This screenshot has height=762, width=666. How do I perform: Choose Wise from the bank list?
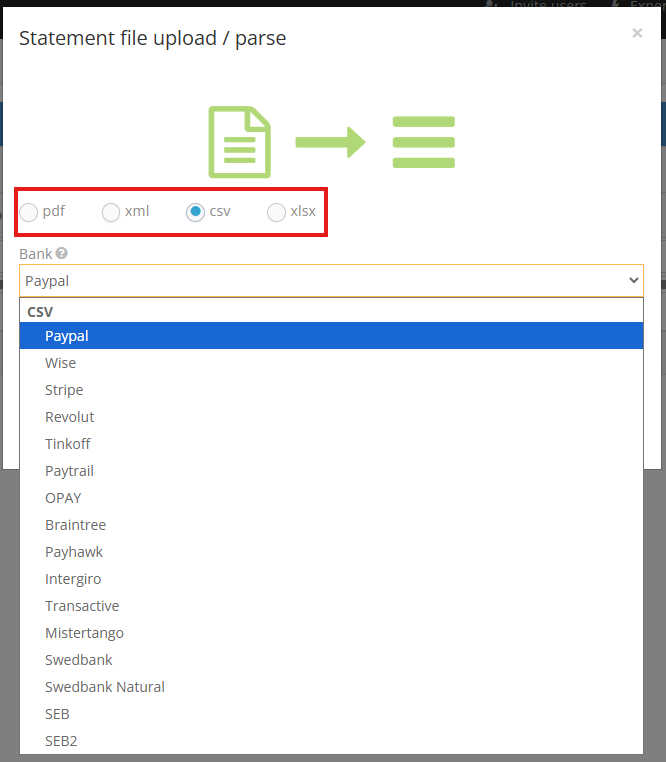tap(332, 363)
